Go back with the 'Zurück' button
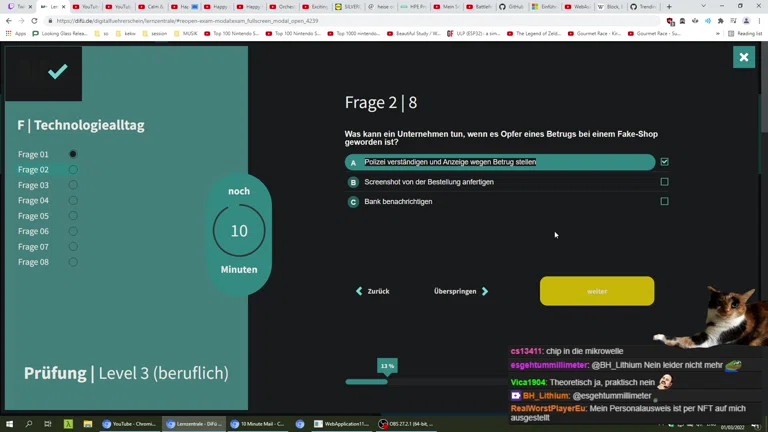Image resolution: width=768 pixels, height=432 pixels. pyautogui.click(x=373, y=291)
